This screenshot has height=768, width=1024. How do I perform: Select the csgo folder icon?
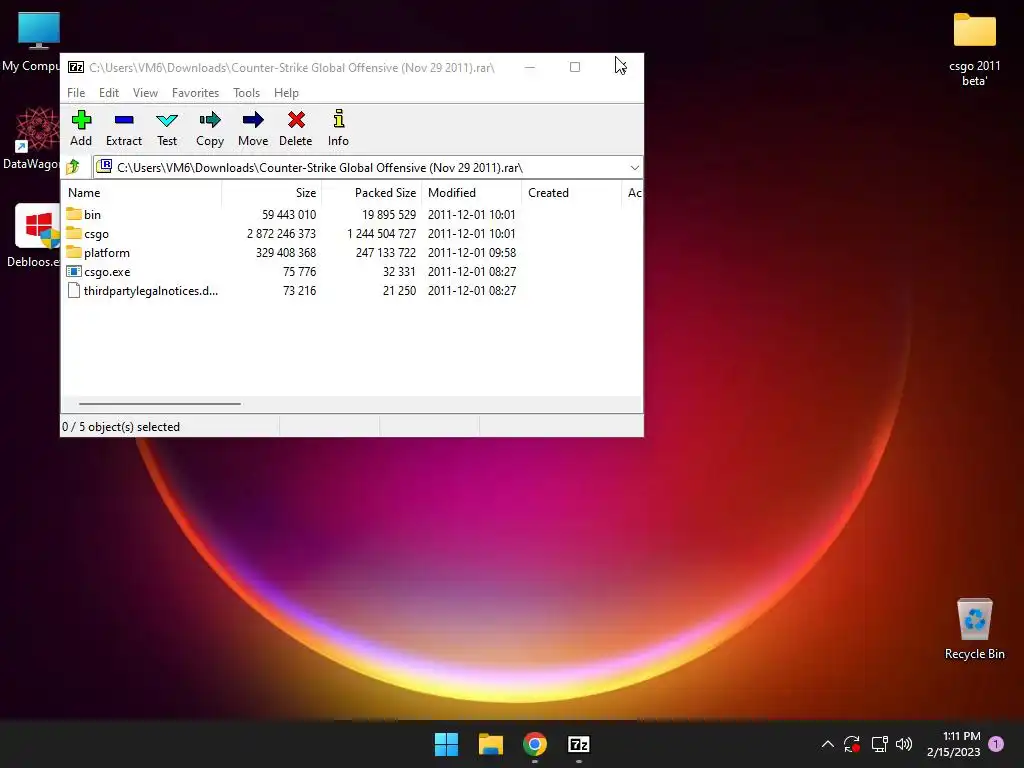(74, 233)
